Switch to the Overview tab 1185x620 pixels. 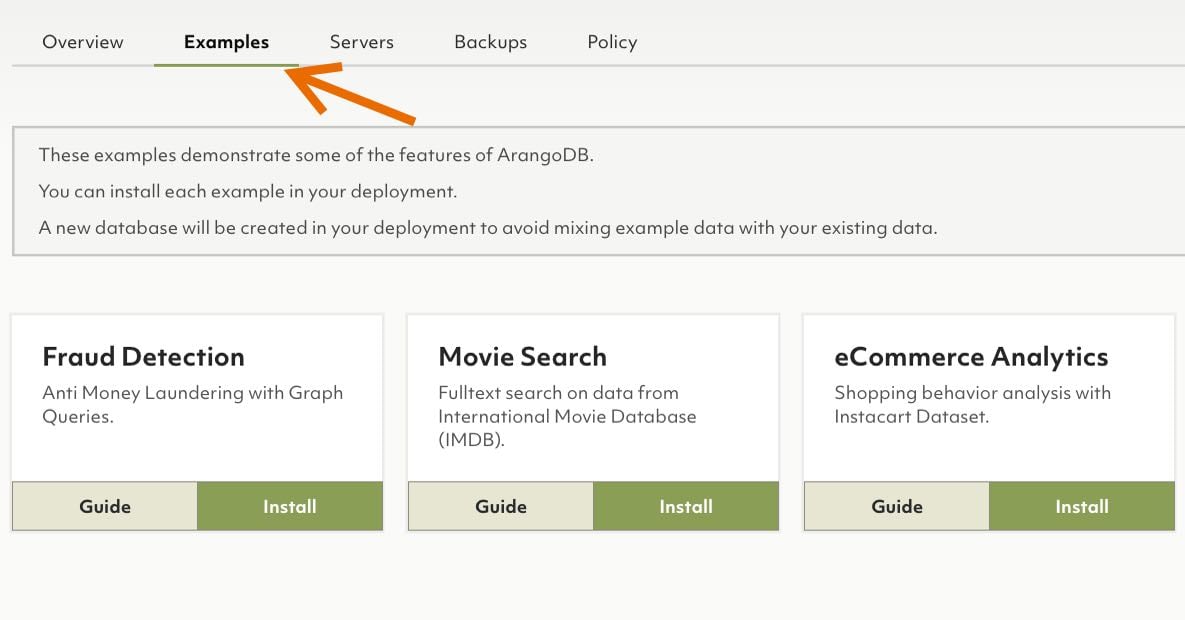coord(82,42)
